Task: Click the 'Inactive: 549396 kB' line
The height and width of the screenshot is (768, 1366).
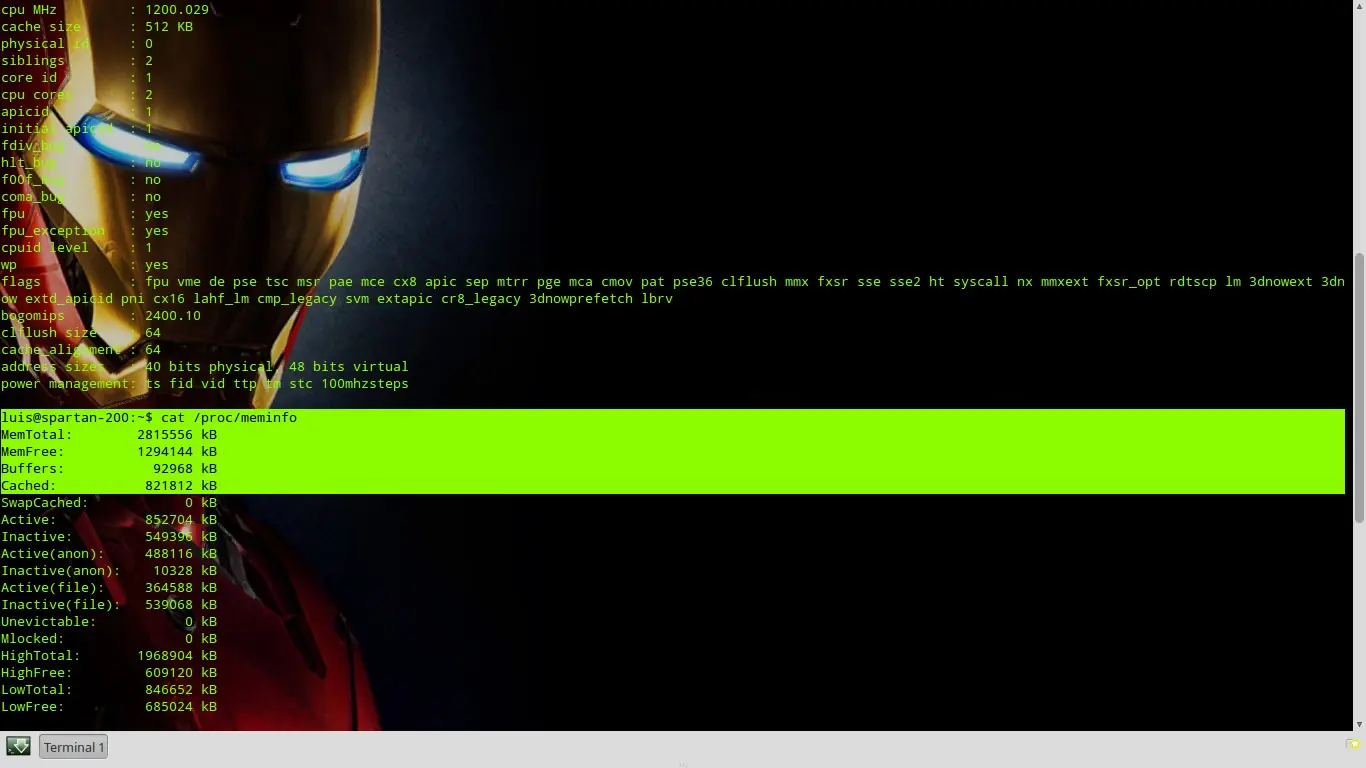Action: 109,537
